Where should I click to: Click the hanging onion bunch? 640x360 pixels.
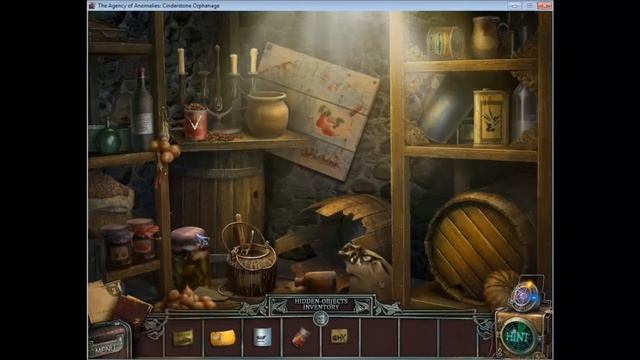coord(164,150)
